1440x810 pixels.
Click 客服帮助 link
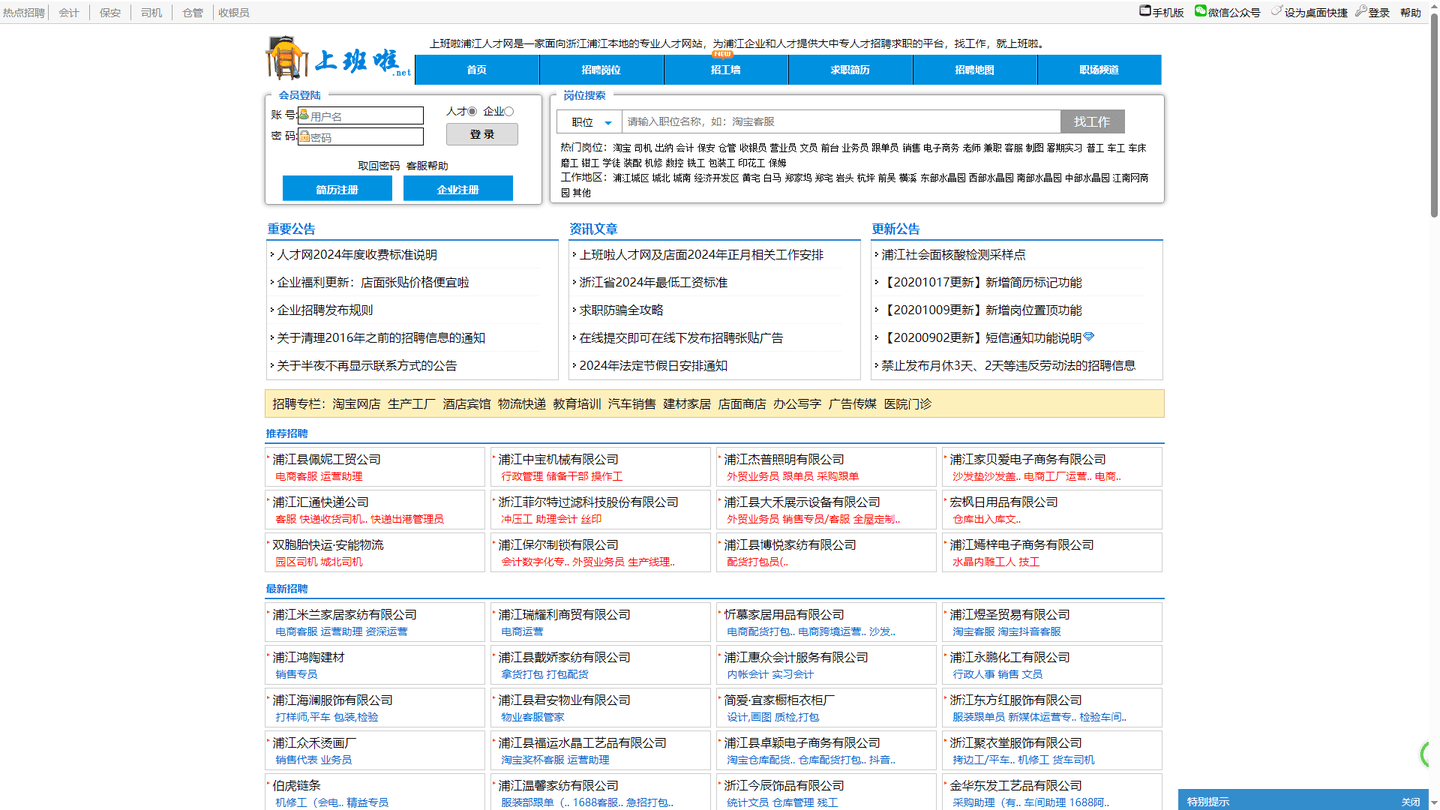[427, 166]
